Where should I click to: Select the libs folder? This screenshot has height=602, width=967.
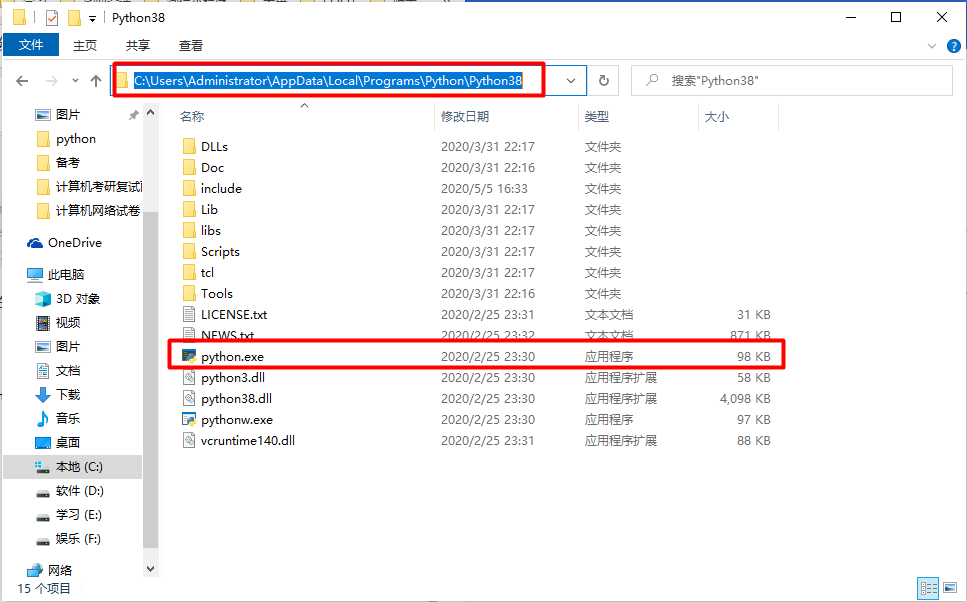pos(210,231)
